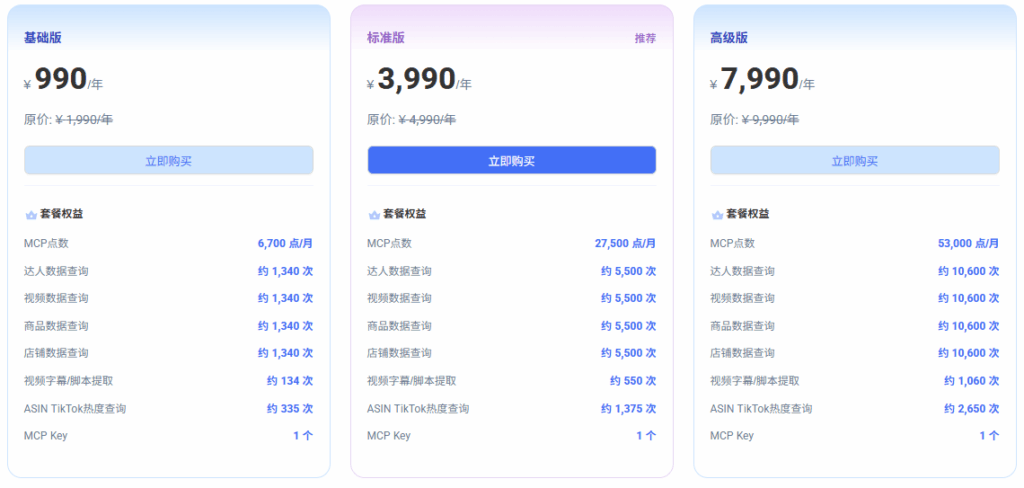Click 达人数据查询 label in 基础版 card
This screenshot has height=488, width=1024.
tap(56, 271)
